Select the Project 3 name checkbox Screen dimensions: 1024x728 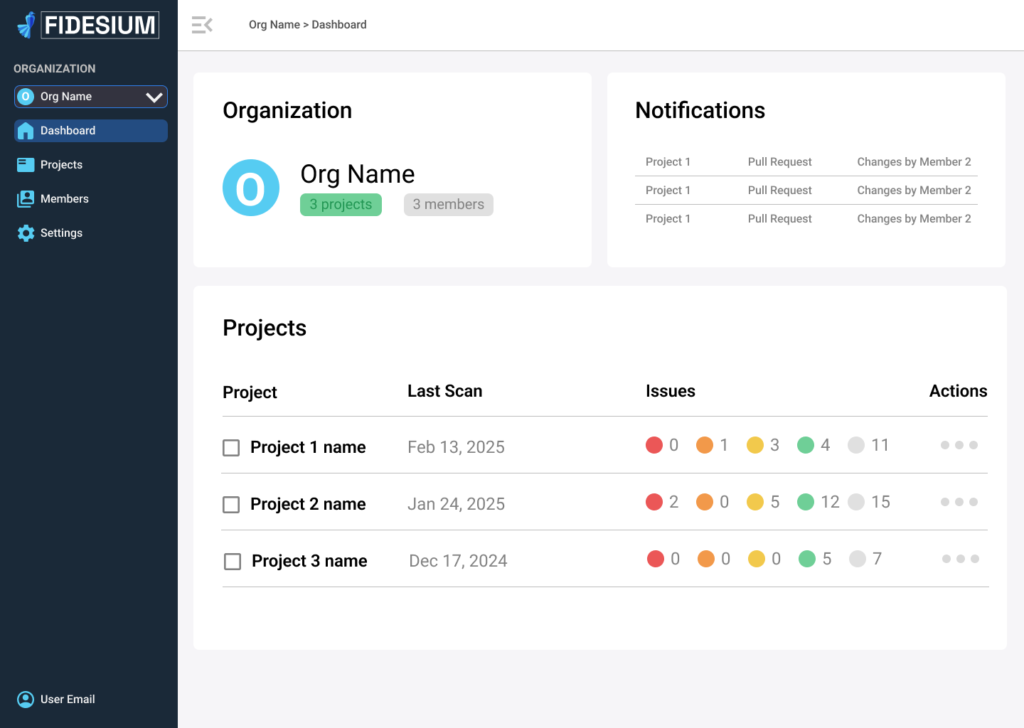(x=232, y=562)
